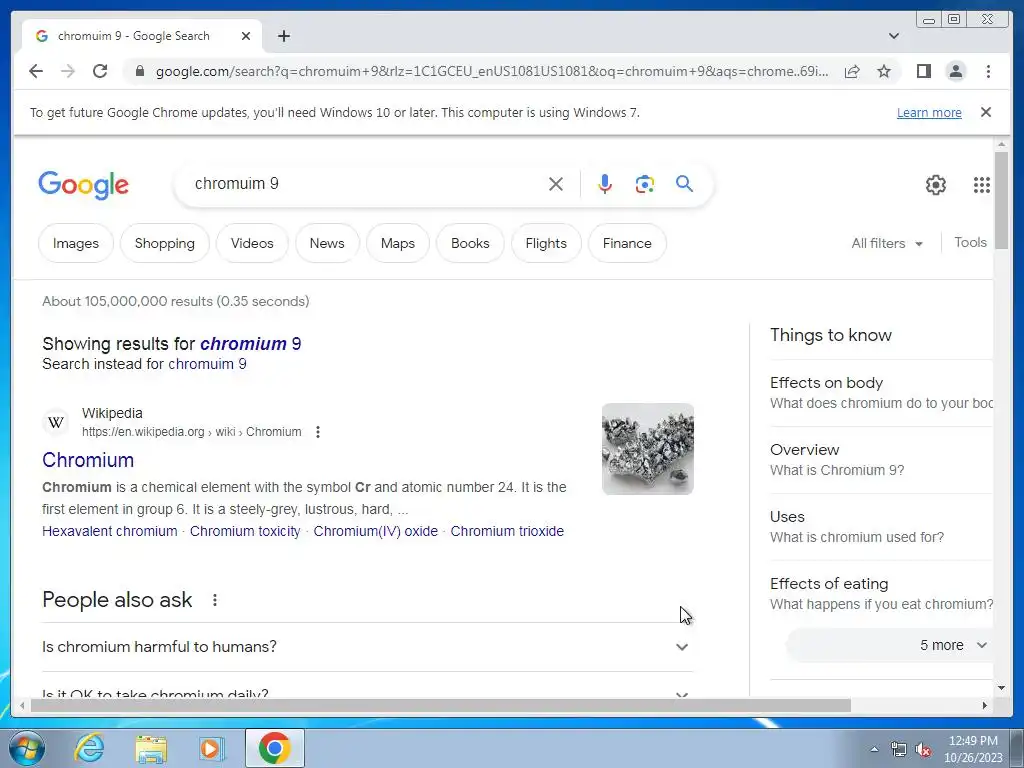Screen dimensions: 1024x768
Task: Share this page icon in address bar
Action: (x=852, y=71)
